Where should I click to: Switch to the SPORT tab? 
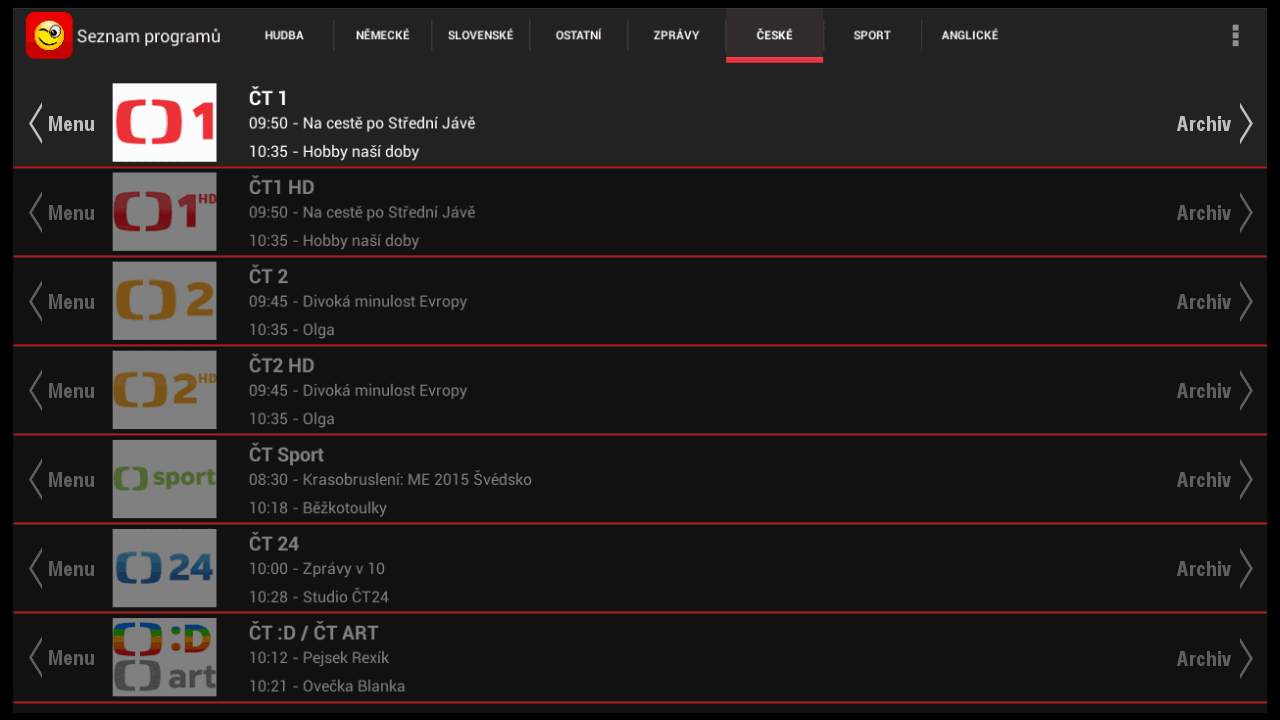[872, 36]
